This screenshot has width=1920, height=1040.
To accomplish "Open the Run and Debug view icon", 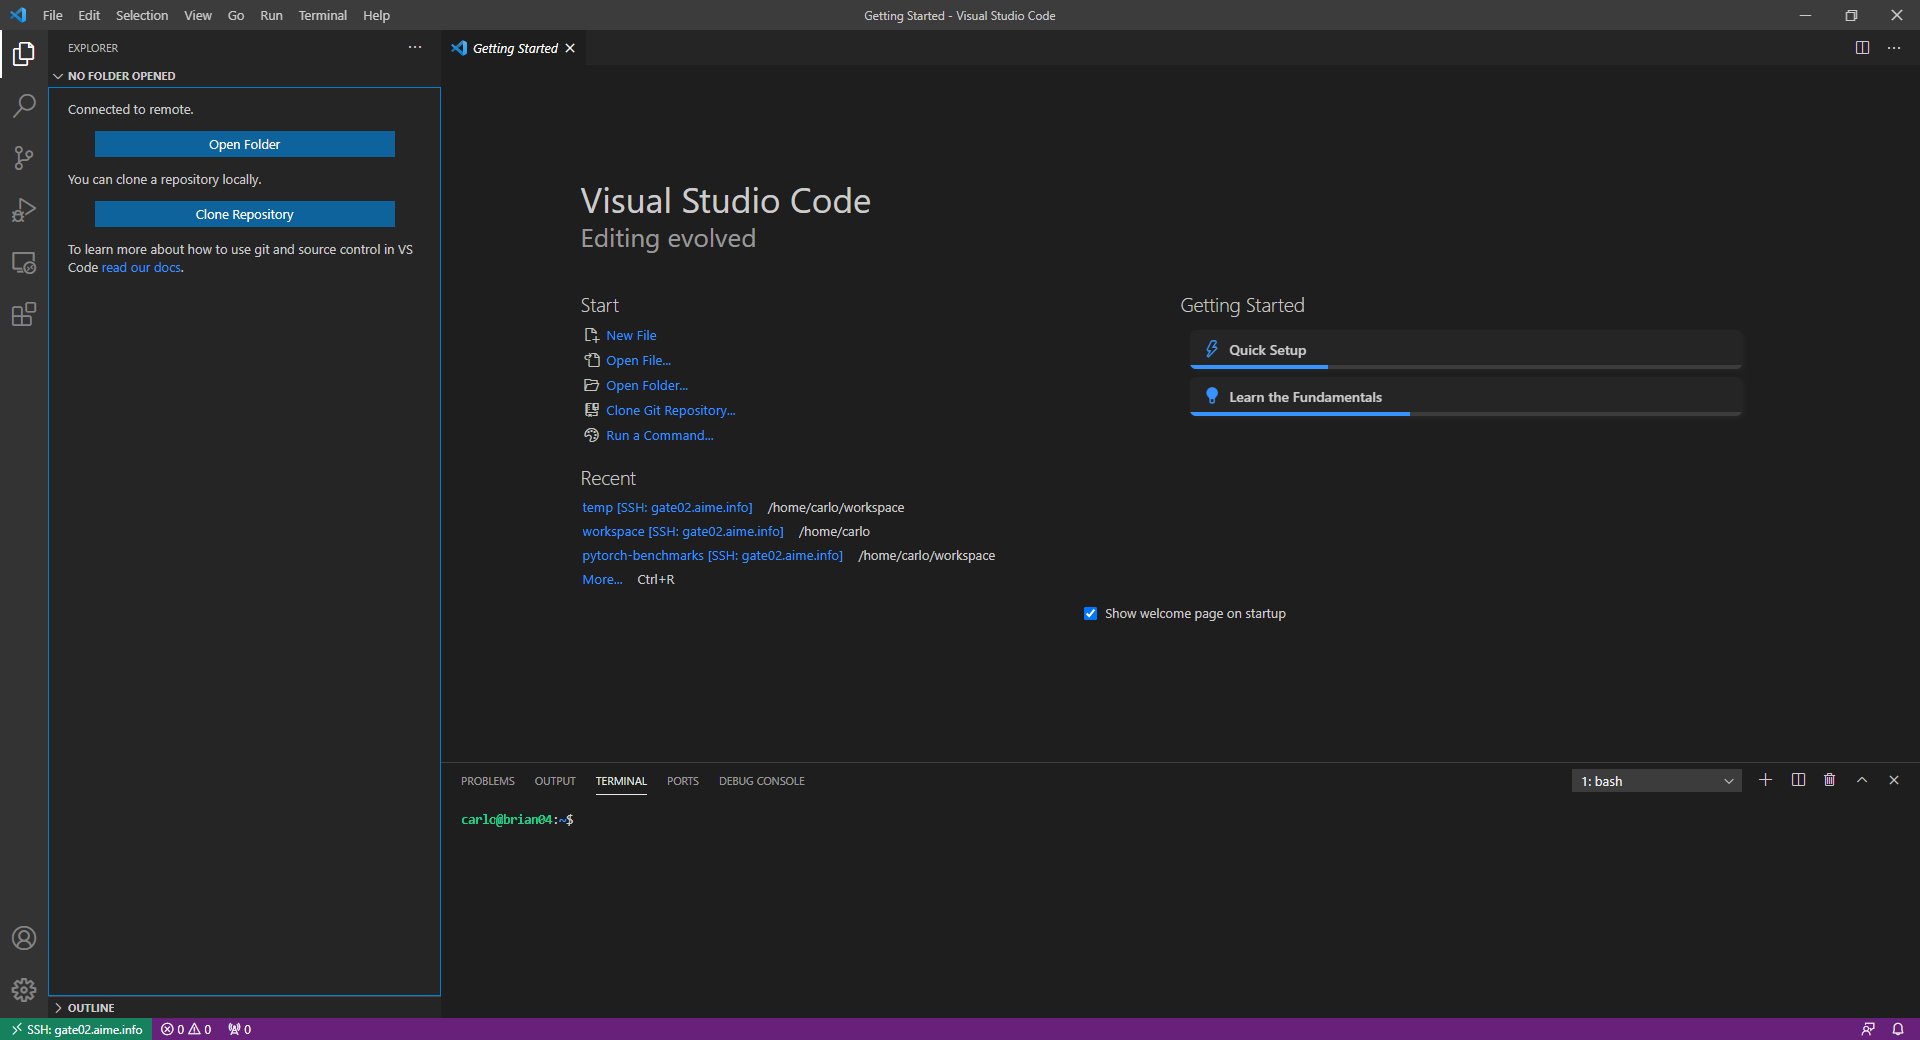I will tap(24, 210).
